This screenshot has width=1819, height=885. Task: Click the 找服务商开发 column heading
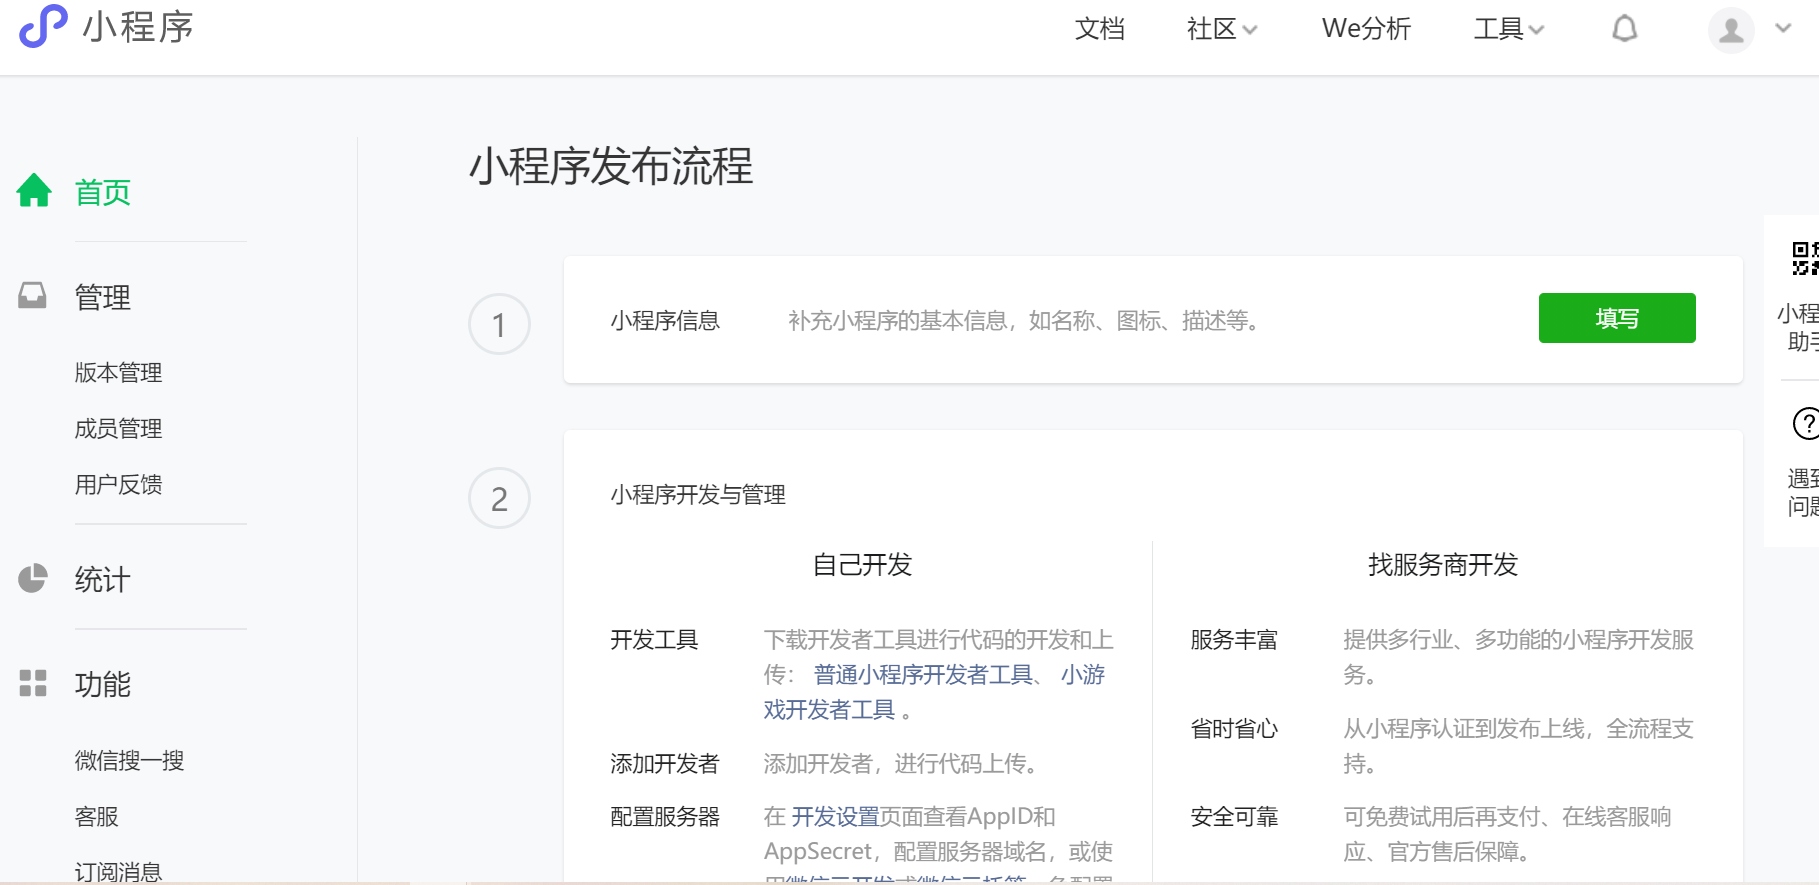[1443, 565]
